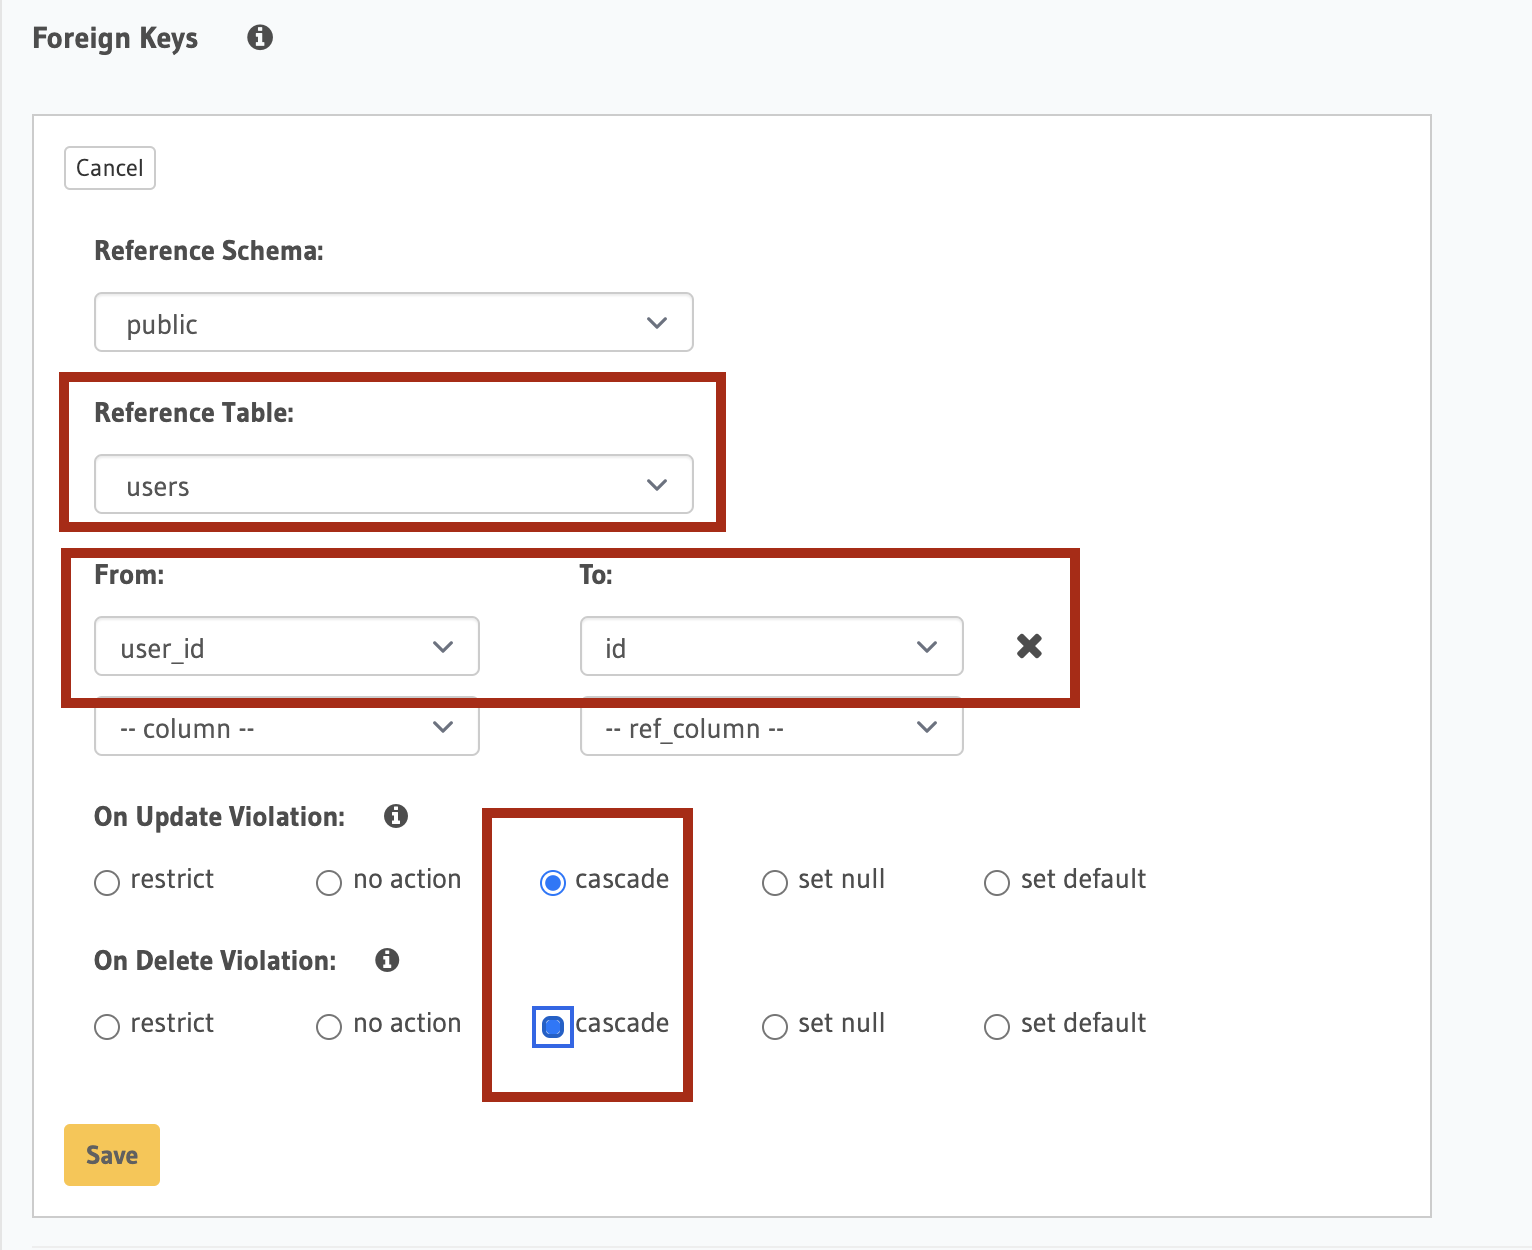The height and width of the screenshot is (1250, 1532).
Task: Select set default for On Update Violation
Action: pos(997,883)
